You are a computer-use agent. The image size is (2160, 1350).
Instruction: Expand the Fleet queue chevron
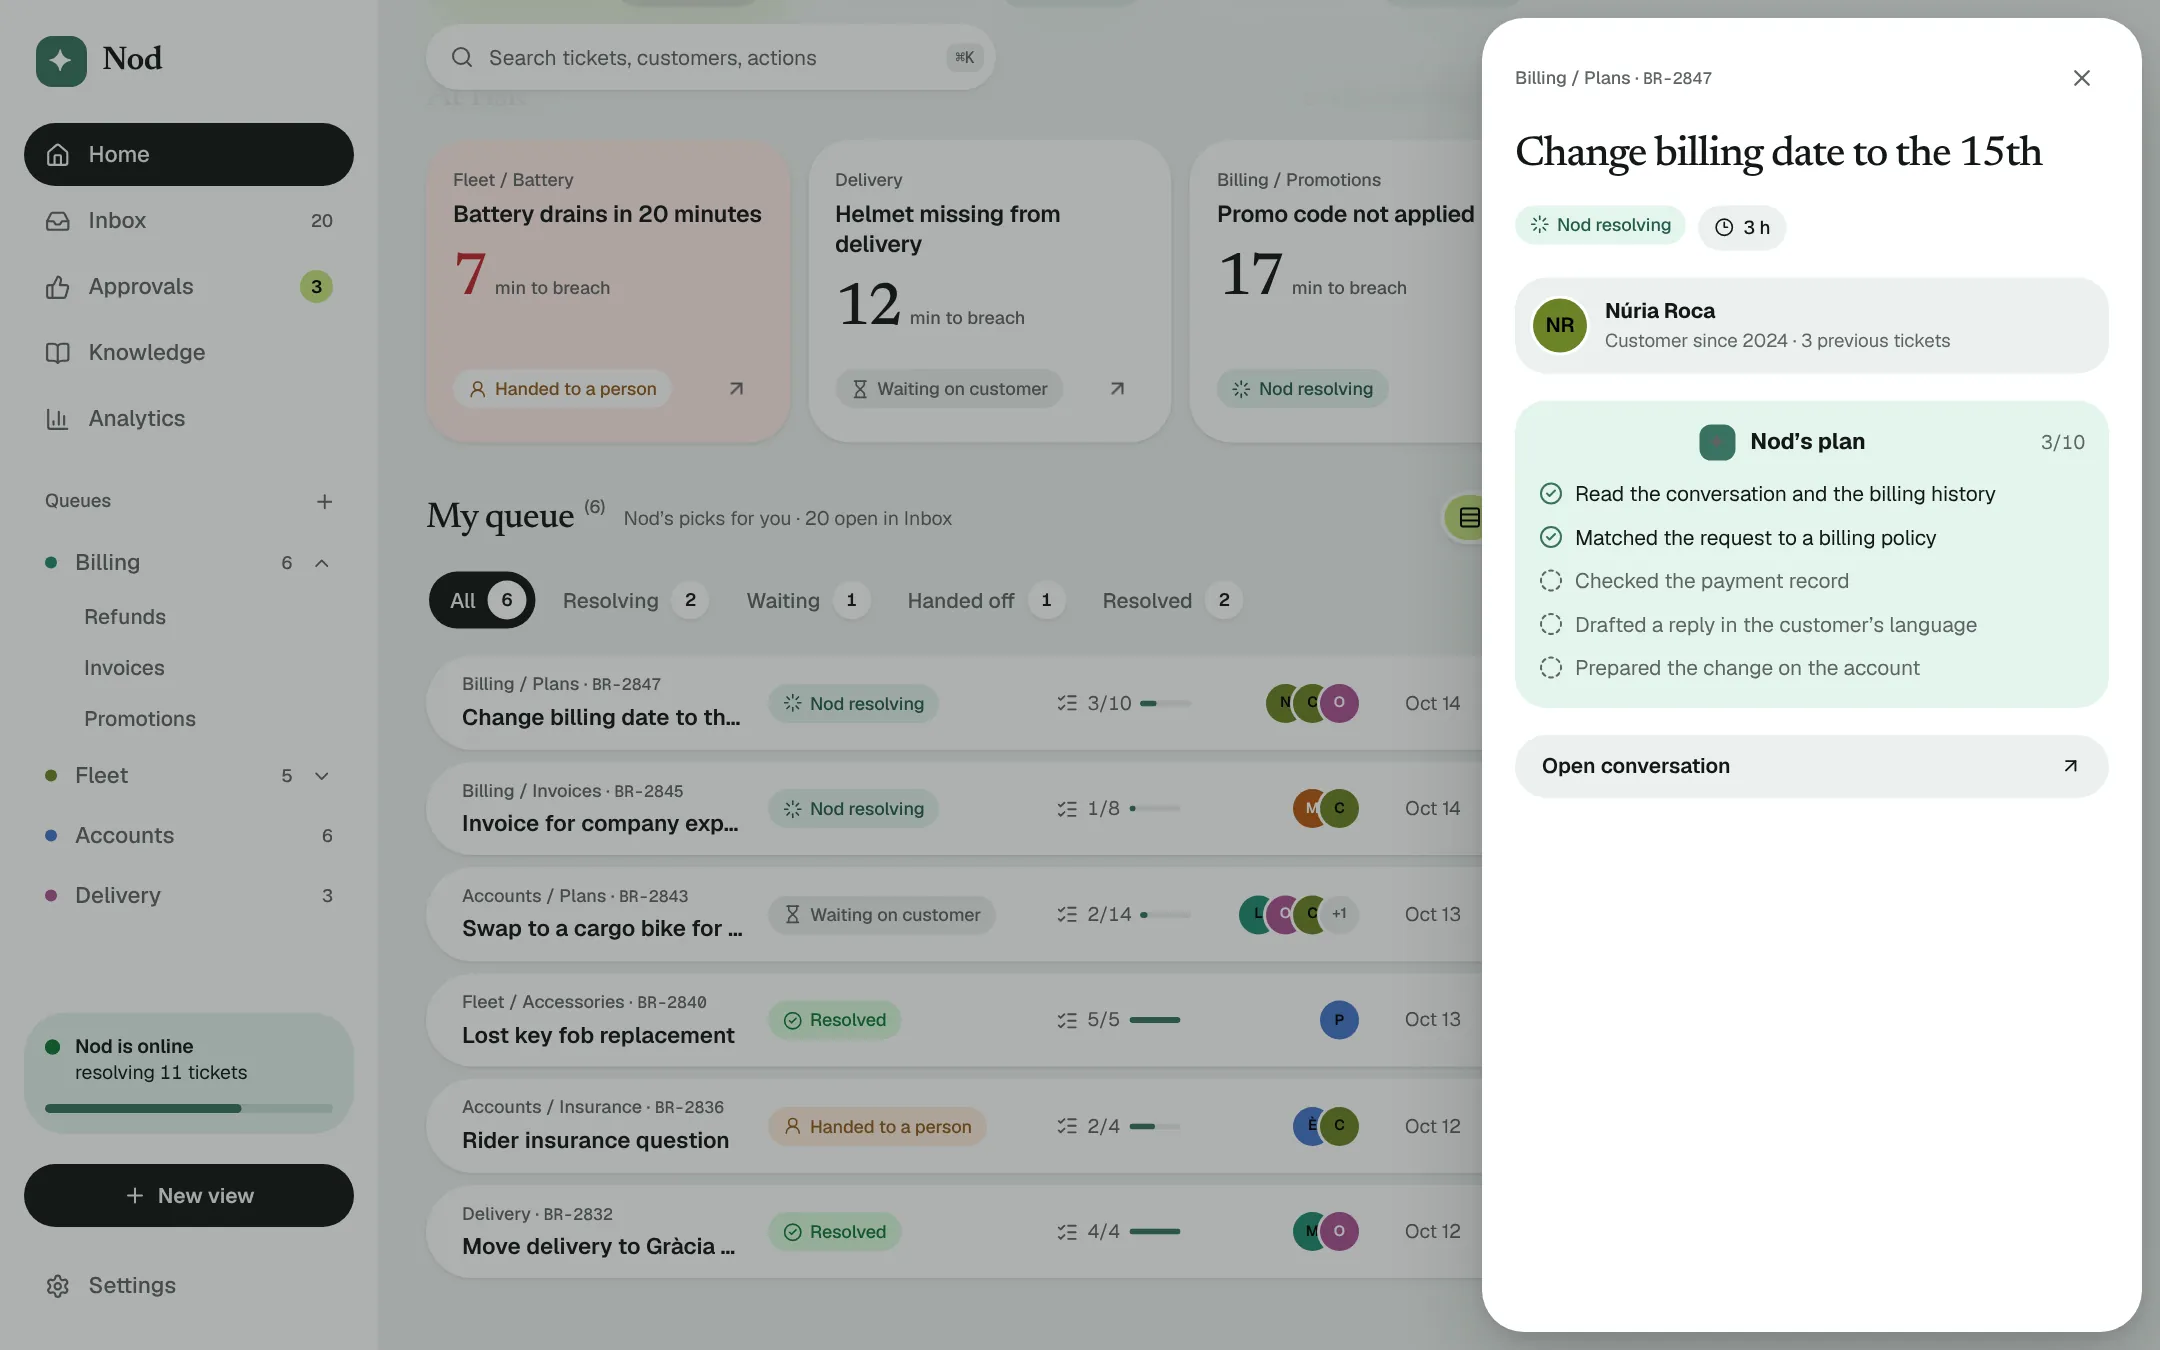point(322,776)
